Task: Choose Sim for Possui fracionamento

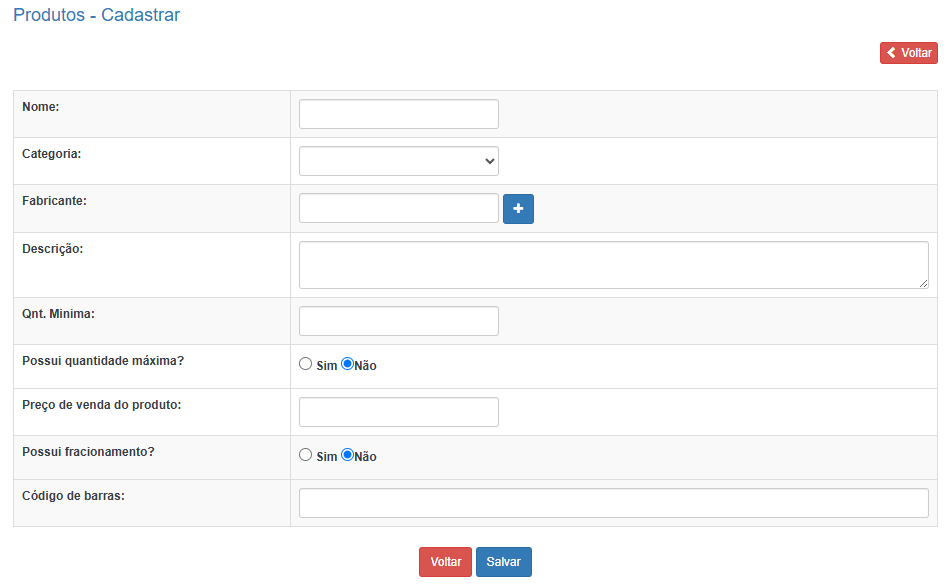Action: (306, 455)
